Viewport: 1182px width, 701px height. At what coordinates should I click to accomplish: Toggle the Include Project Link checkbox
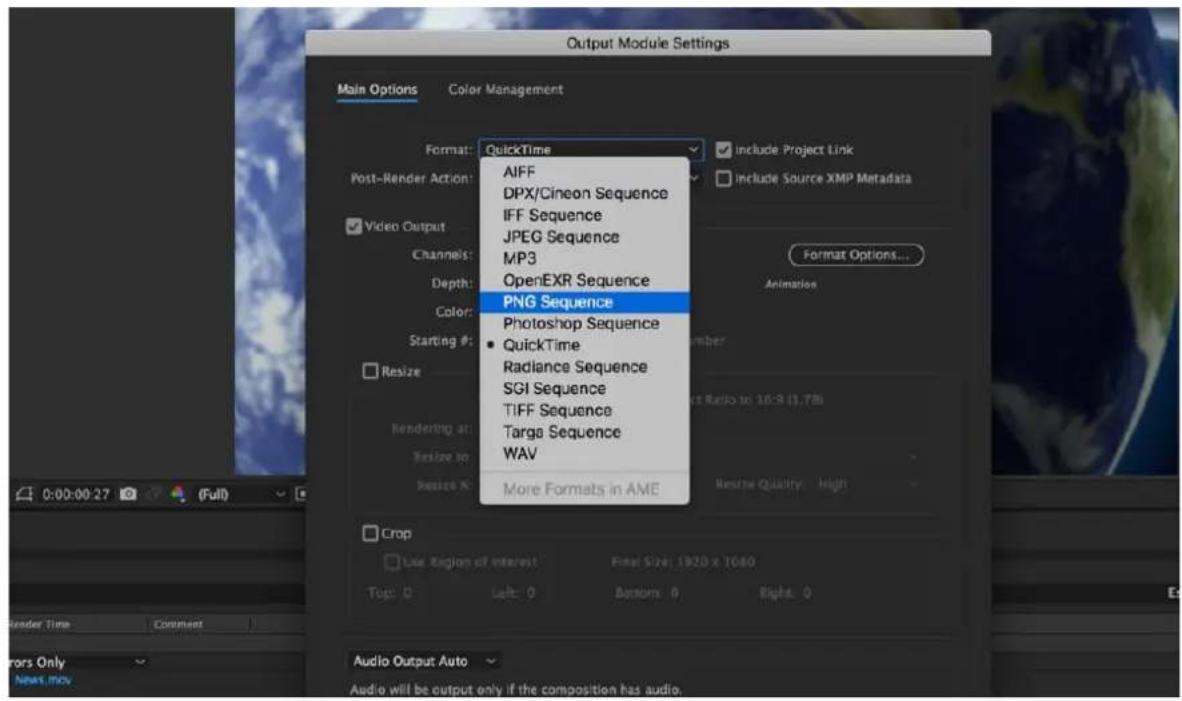(723, 150)
